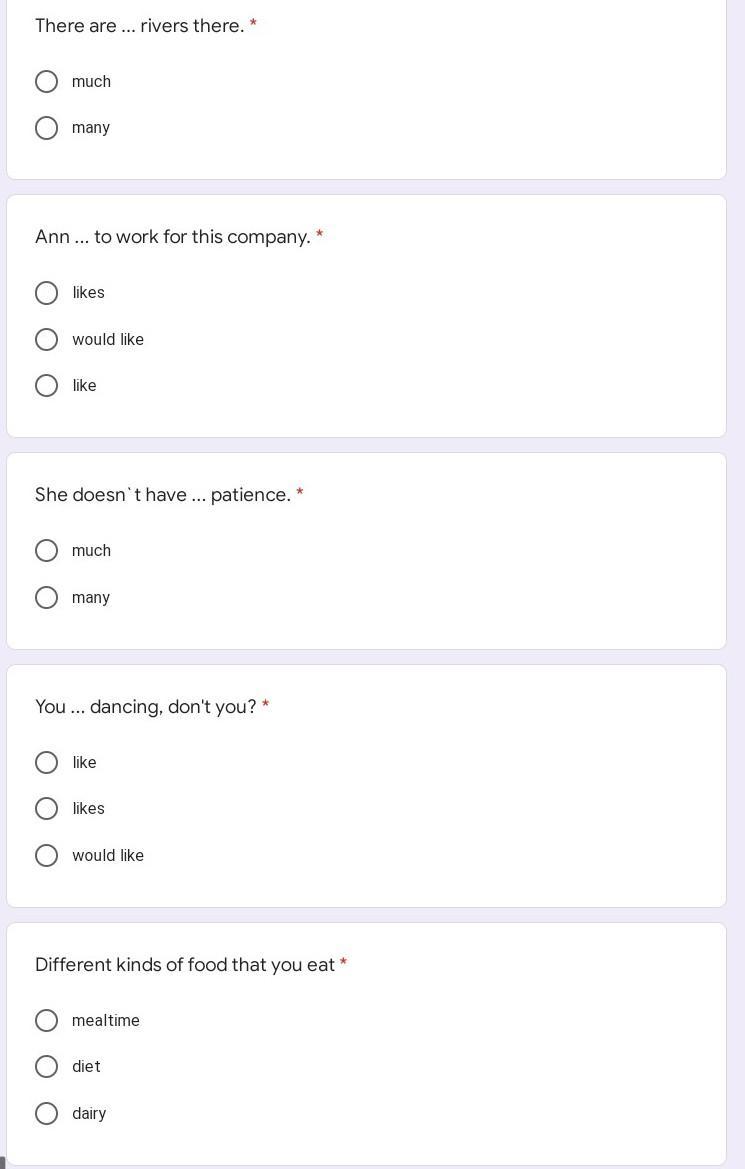This screenshot has height=1169, width=745.
Task: Click the red required asterisk on the rivers question
Action: 253,23
